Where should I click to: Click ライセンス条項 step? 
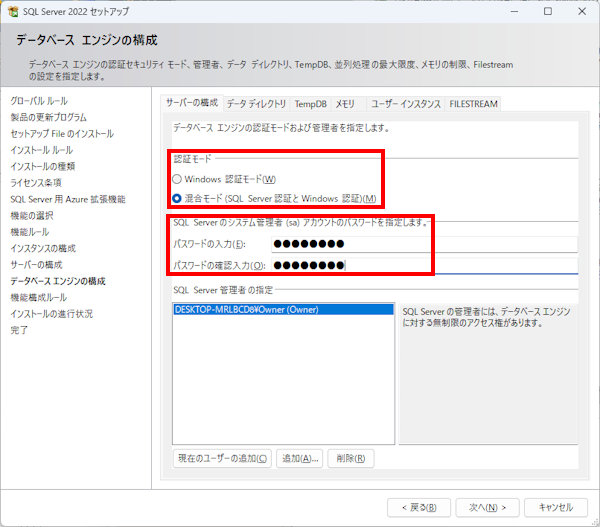(x=36, y=183)
